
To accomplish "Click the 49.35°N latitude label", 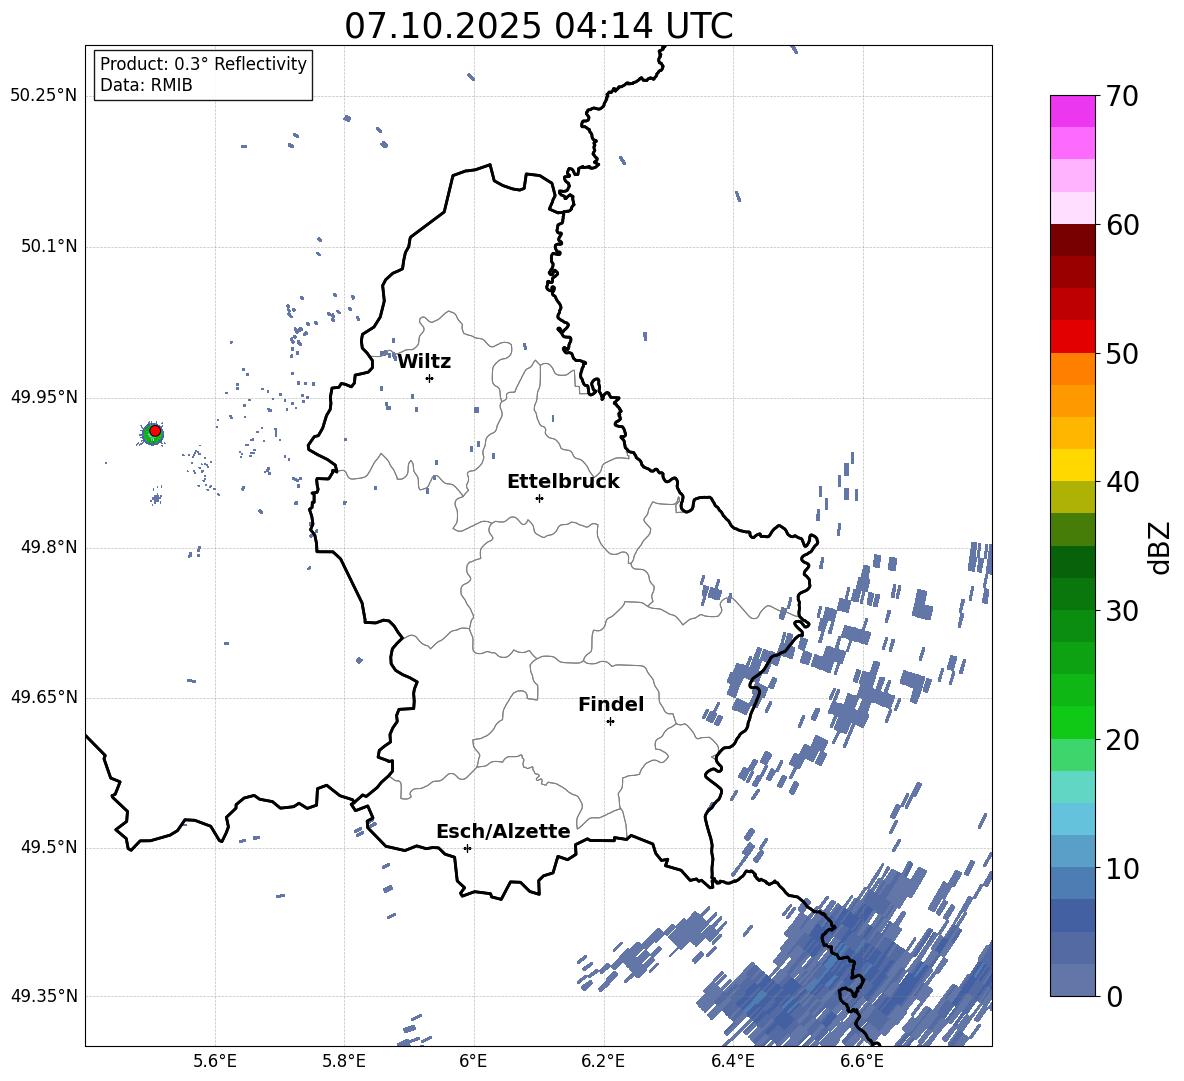I will point(44,996).
